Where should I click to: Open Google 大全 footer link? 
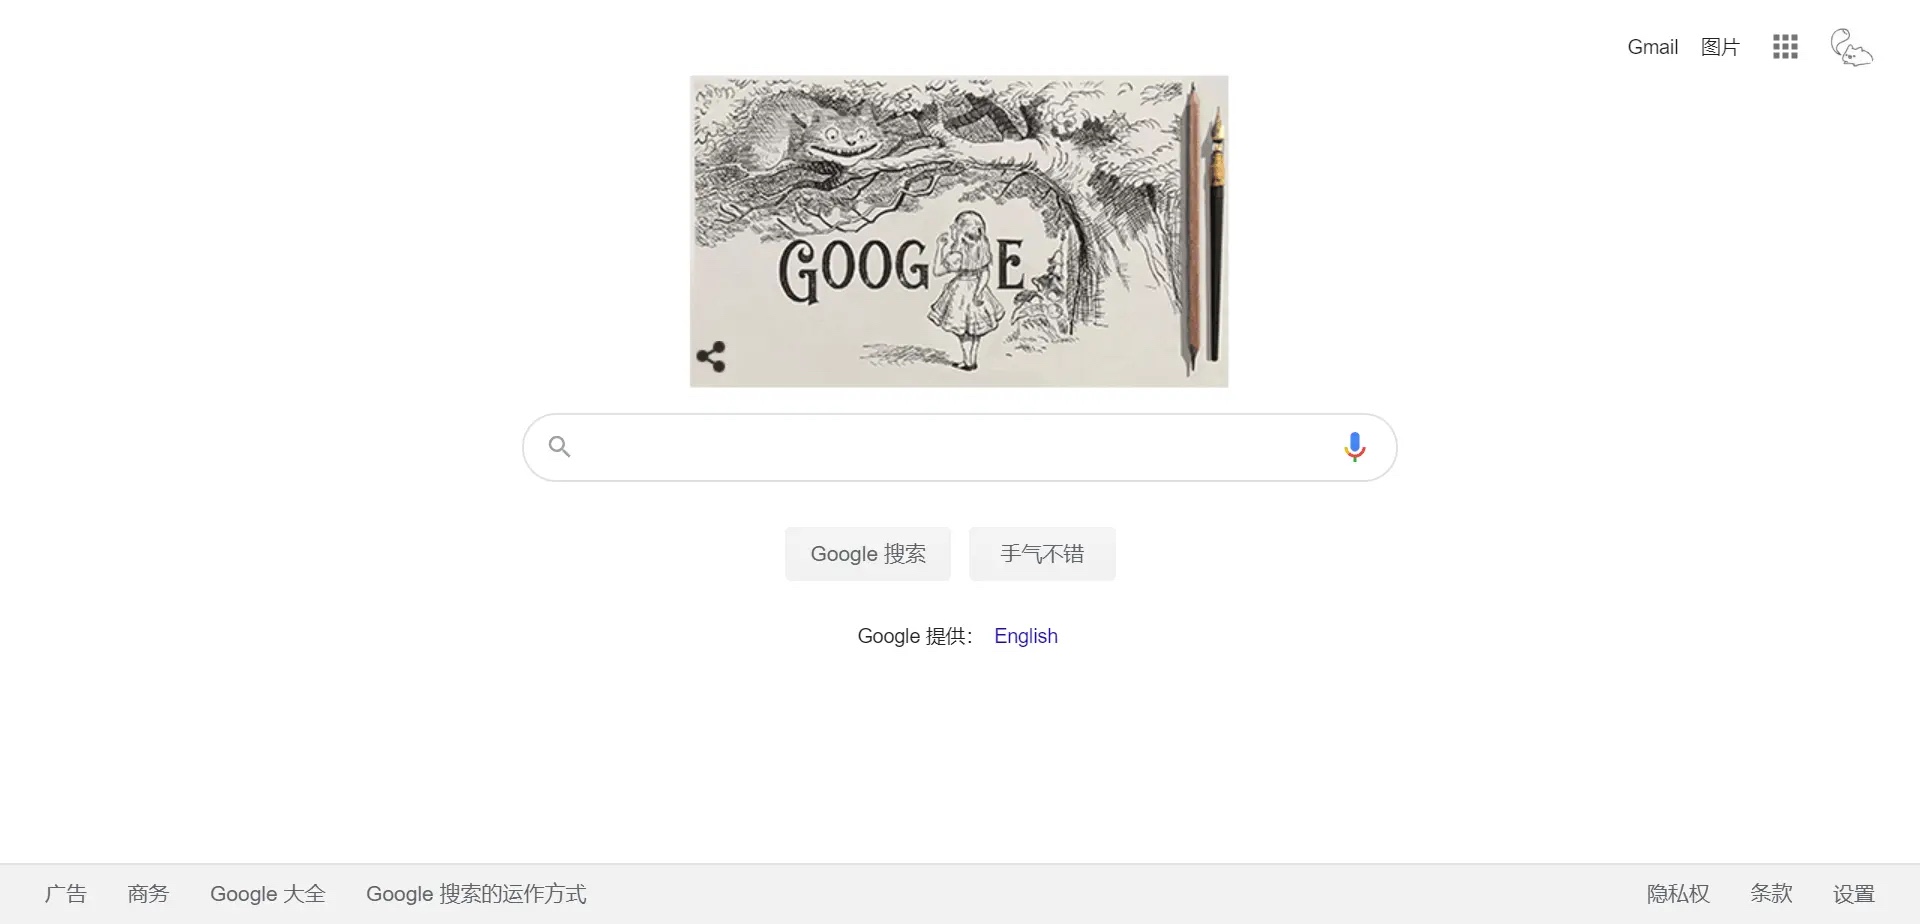pos(268,894)
